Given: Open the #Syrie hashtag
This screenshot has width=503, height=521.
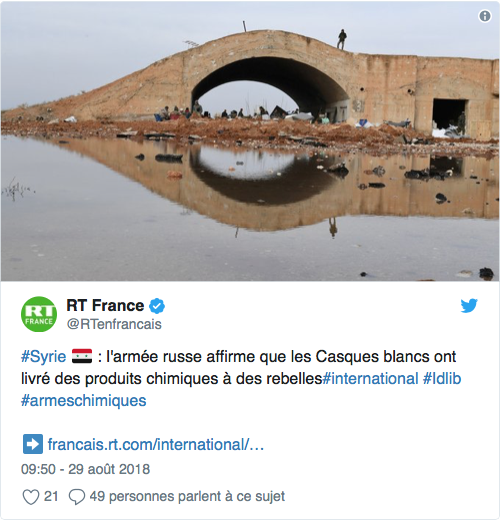Looking at the screenshot, I should point(44,357).
